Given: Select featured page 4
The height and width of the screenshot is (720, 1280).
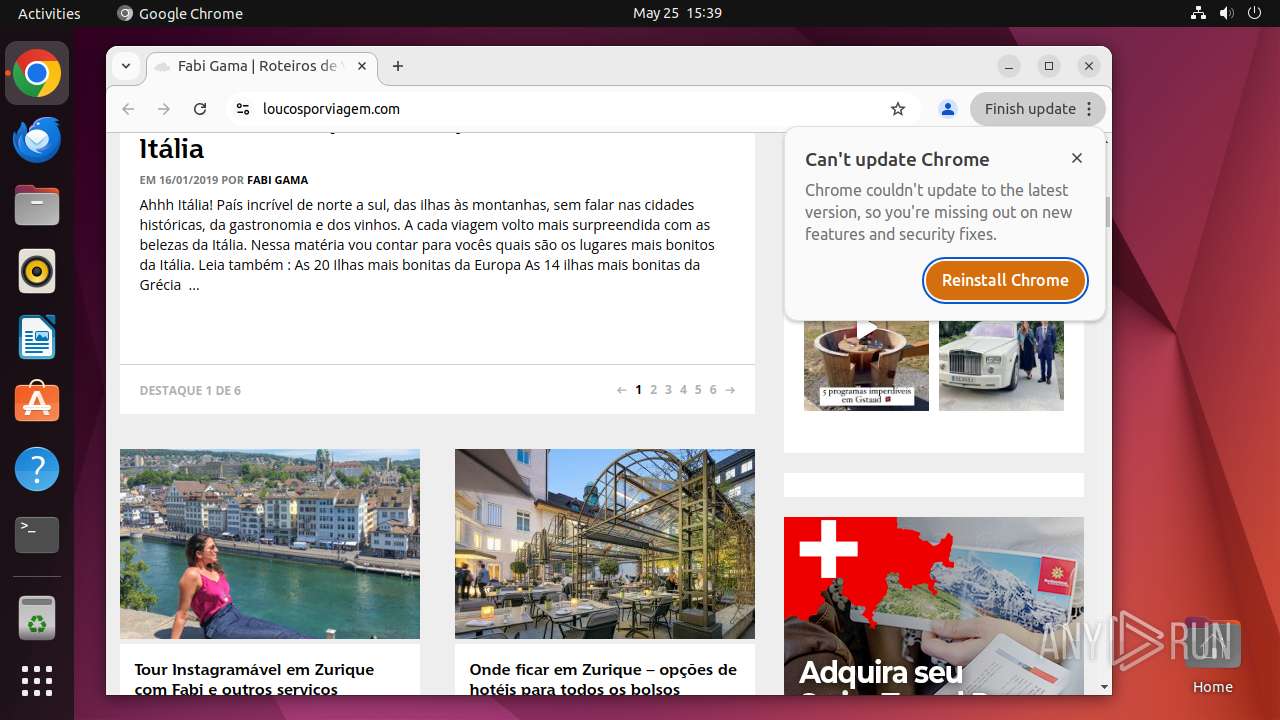Looking at the screenshot, I should point(683,390).
